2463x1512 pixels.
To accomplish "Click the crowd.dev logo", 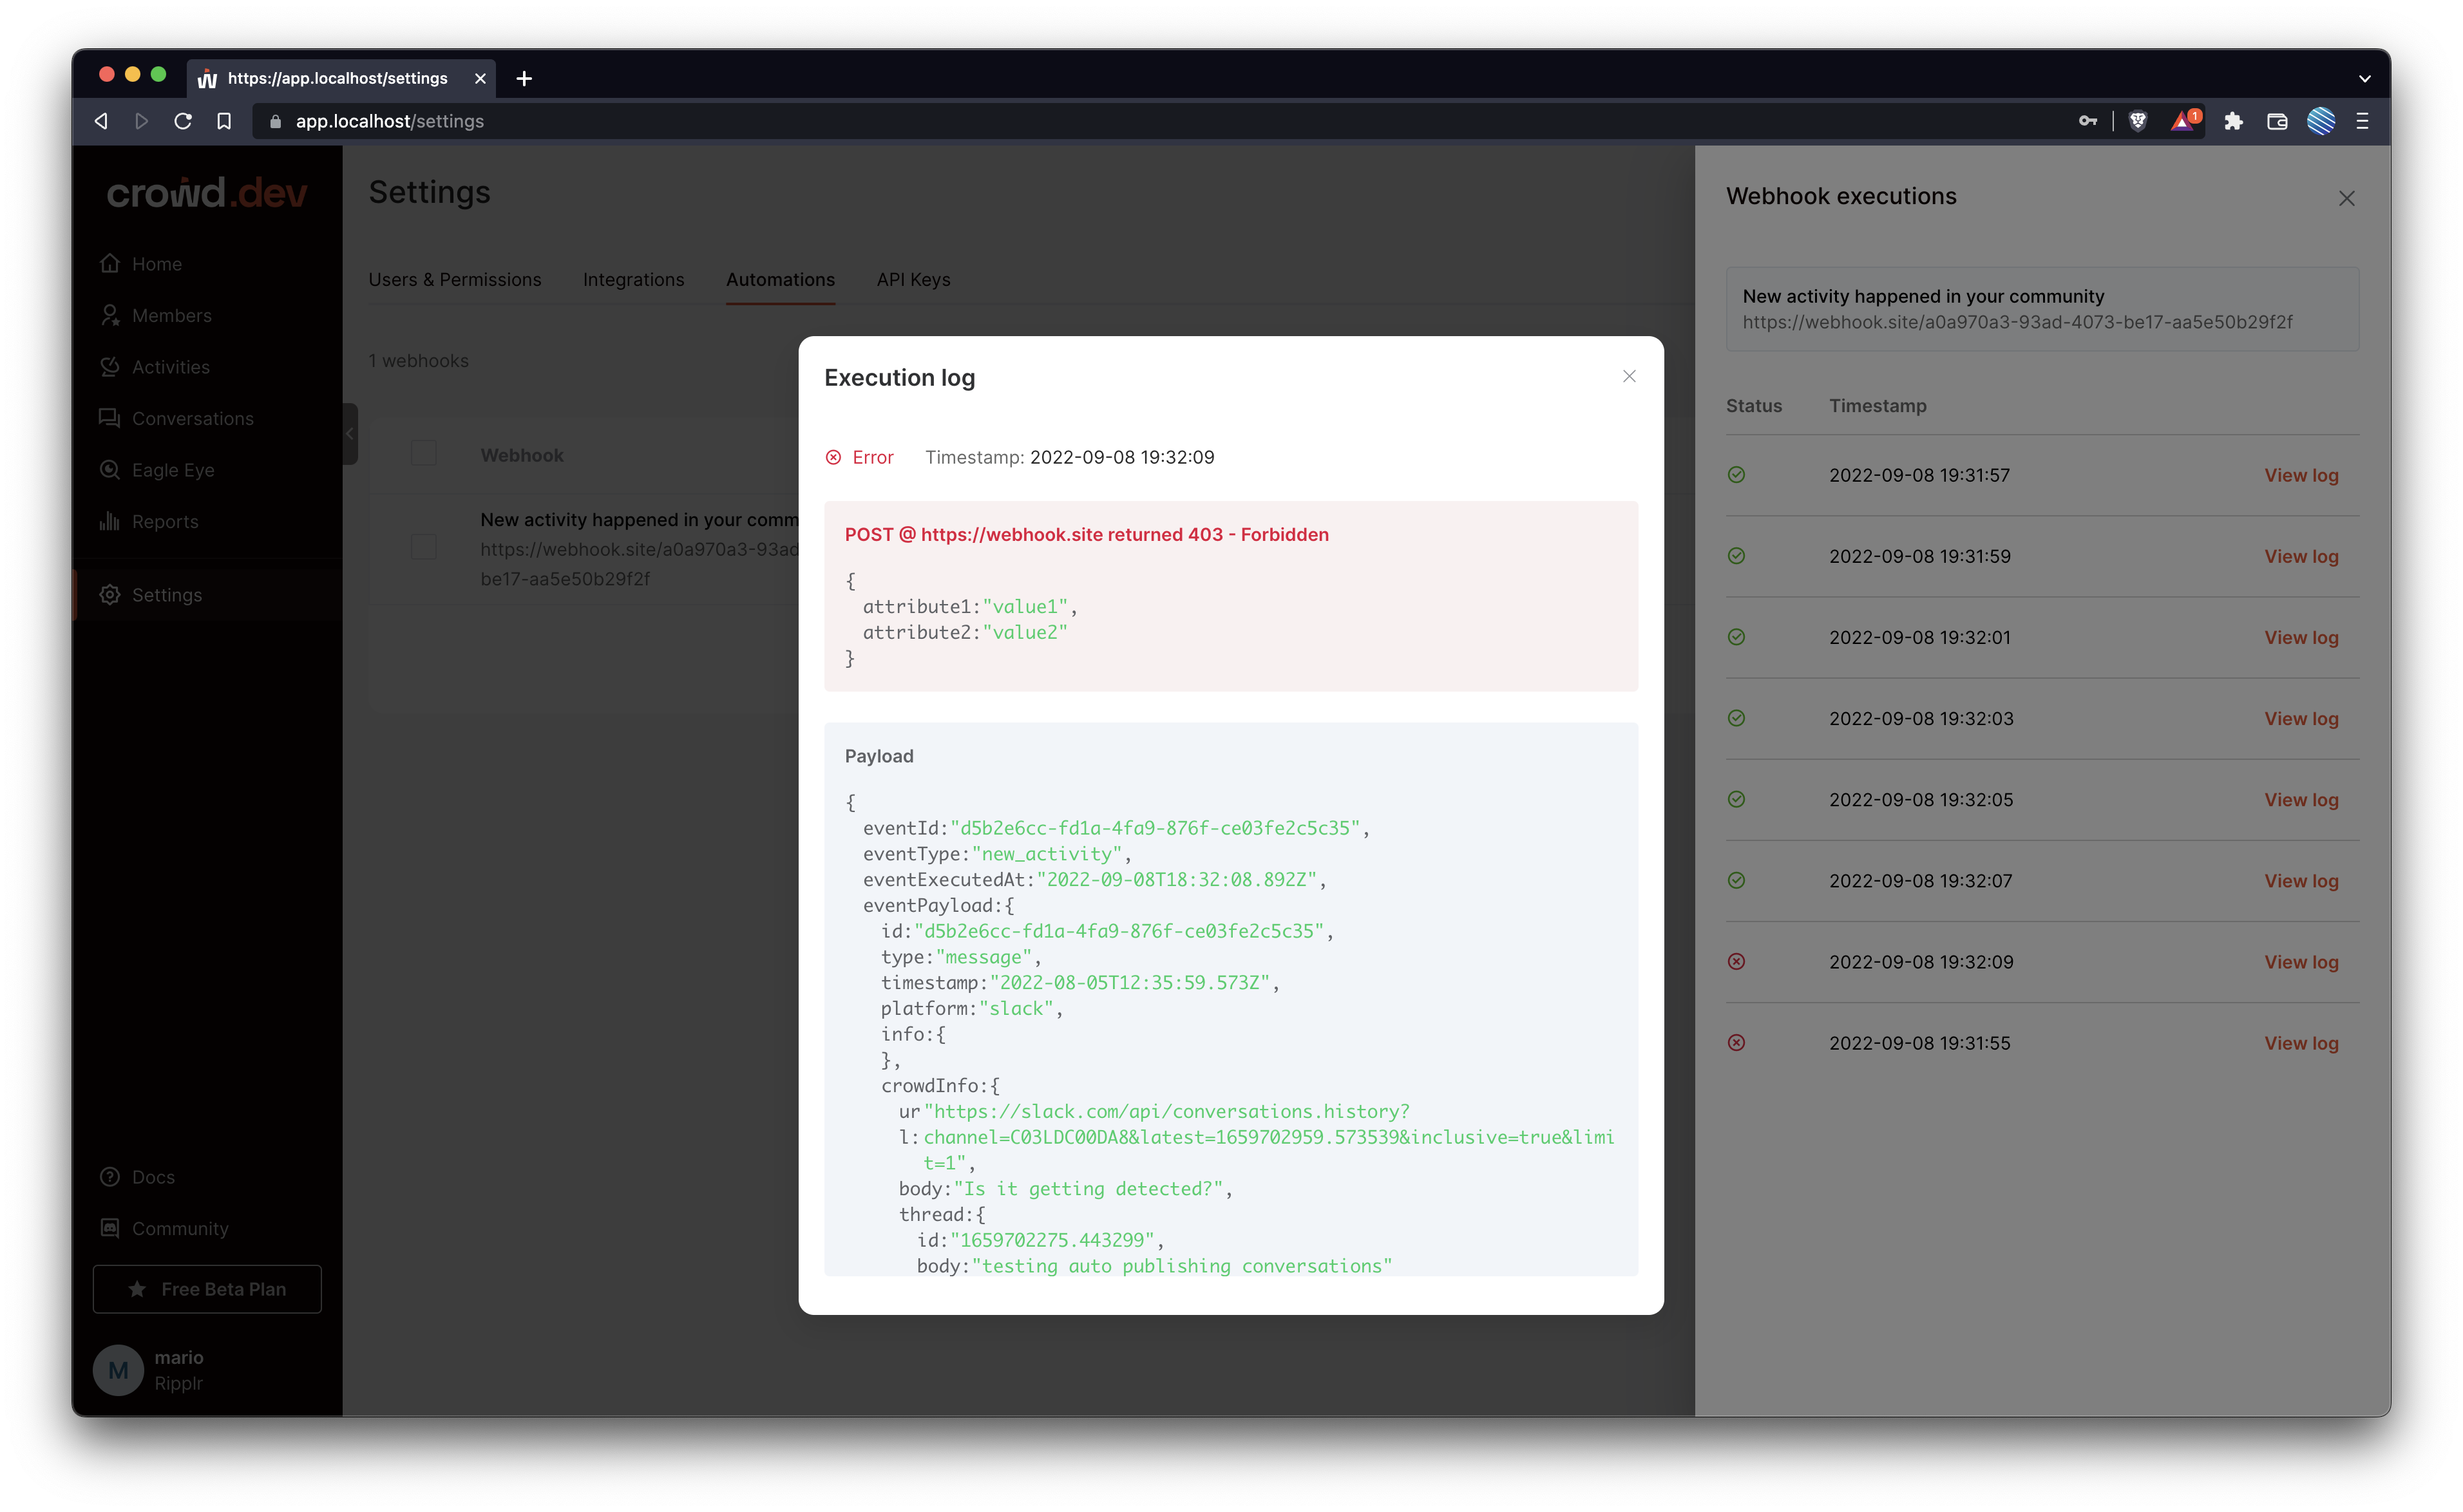I will pos(207,192).
